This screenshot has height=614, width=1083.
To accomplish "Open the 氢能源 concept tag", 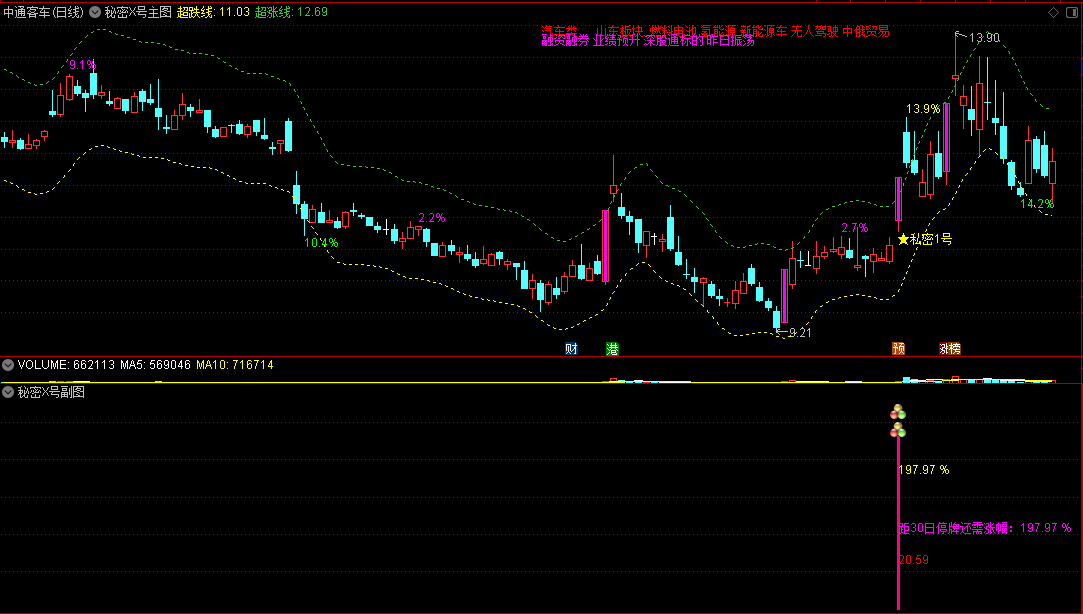I will (x=718, y=30).
